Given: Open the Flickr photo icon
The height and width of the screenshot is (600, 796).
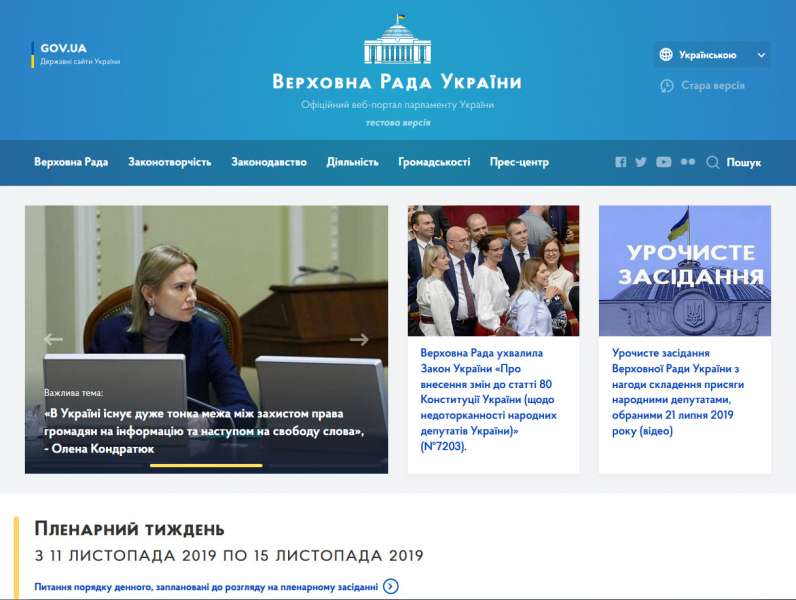Looking at the screenshot, I should 687,162.
